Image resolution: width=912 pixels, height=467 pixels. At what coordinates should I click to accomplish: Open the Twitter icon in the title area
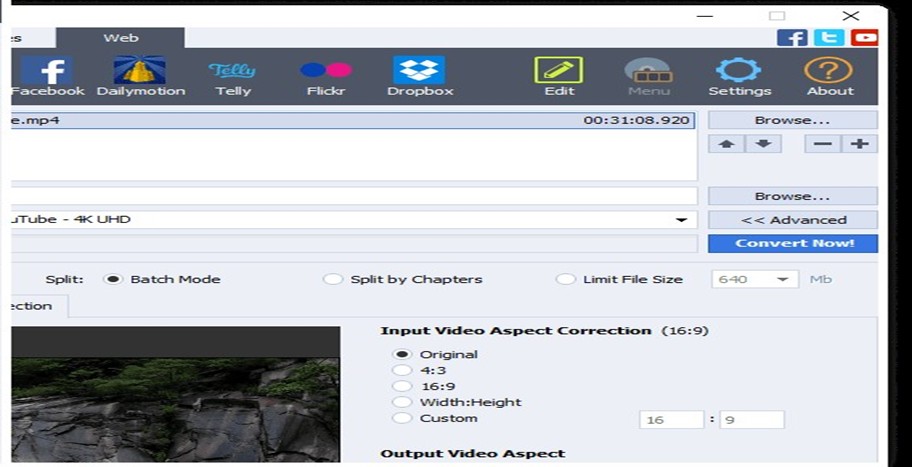click(x=828, y=38)
